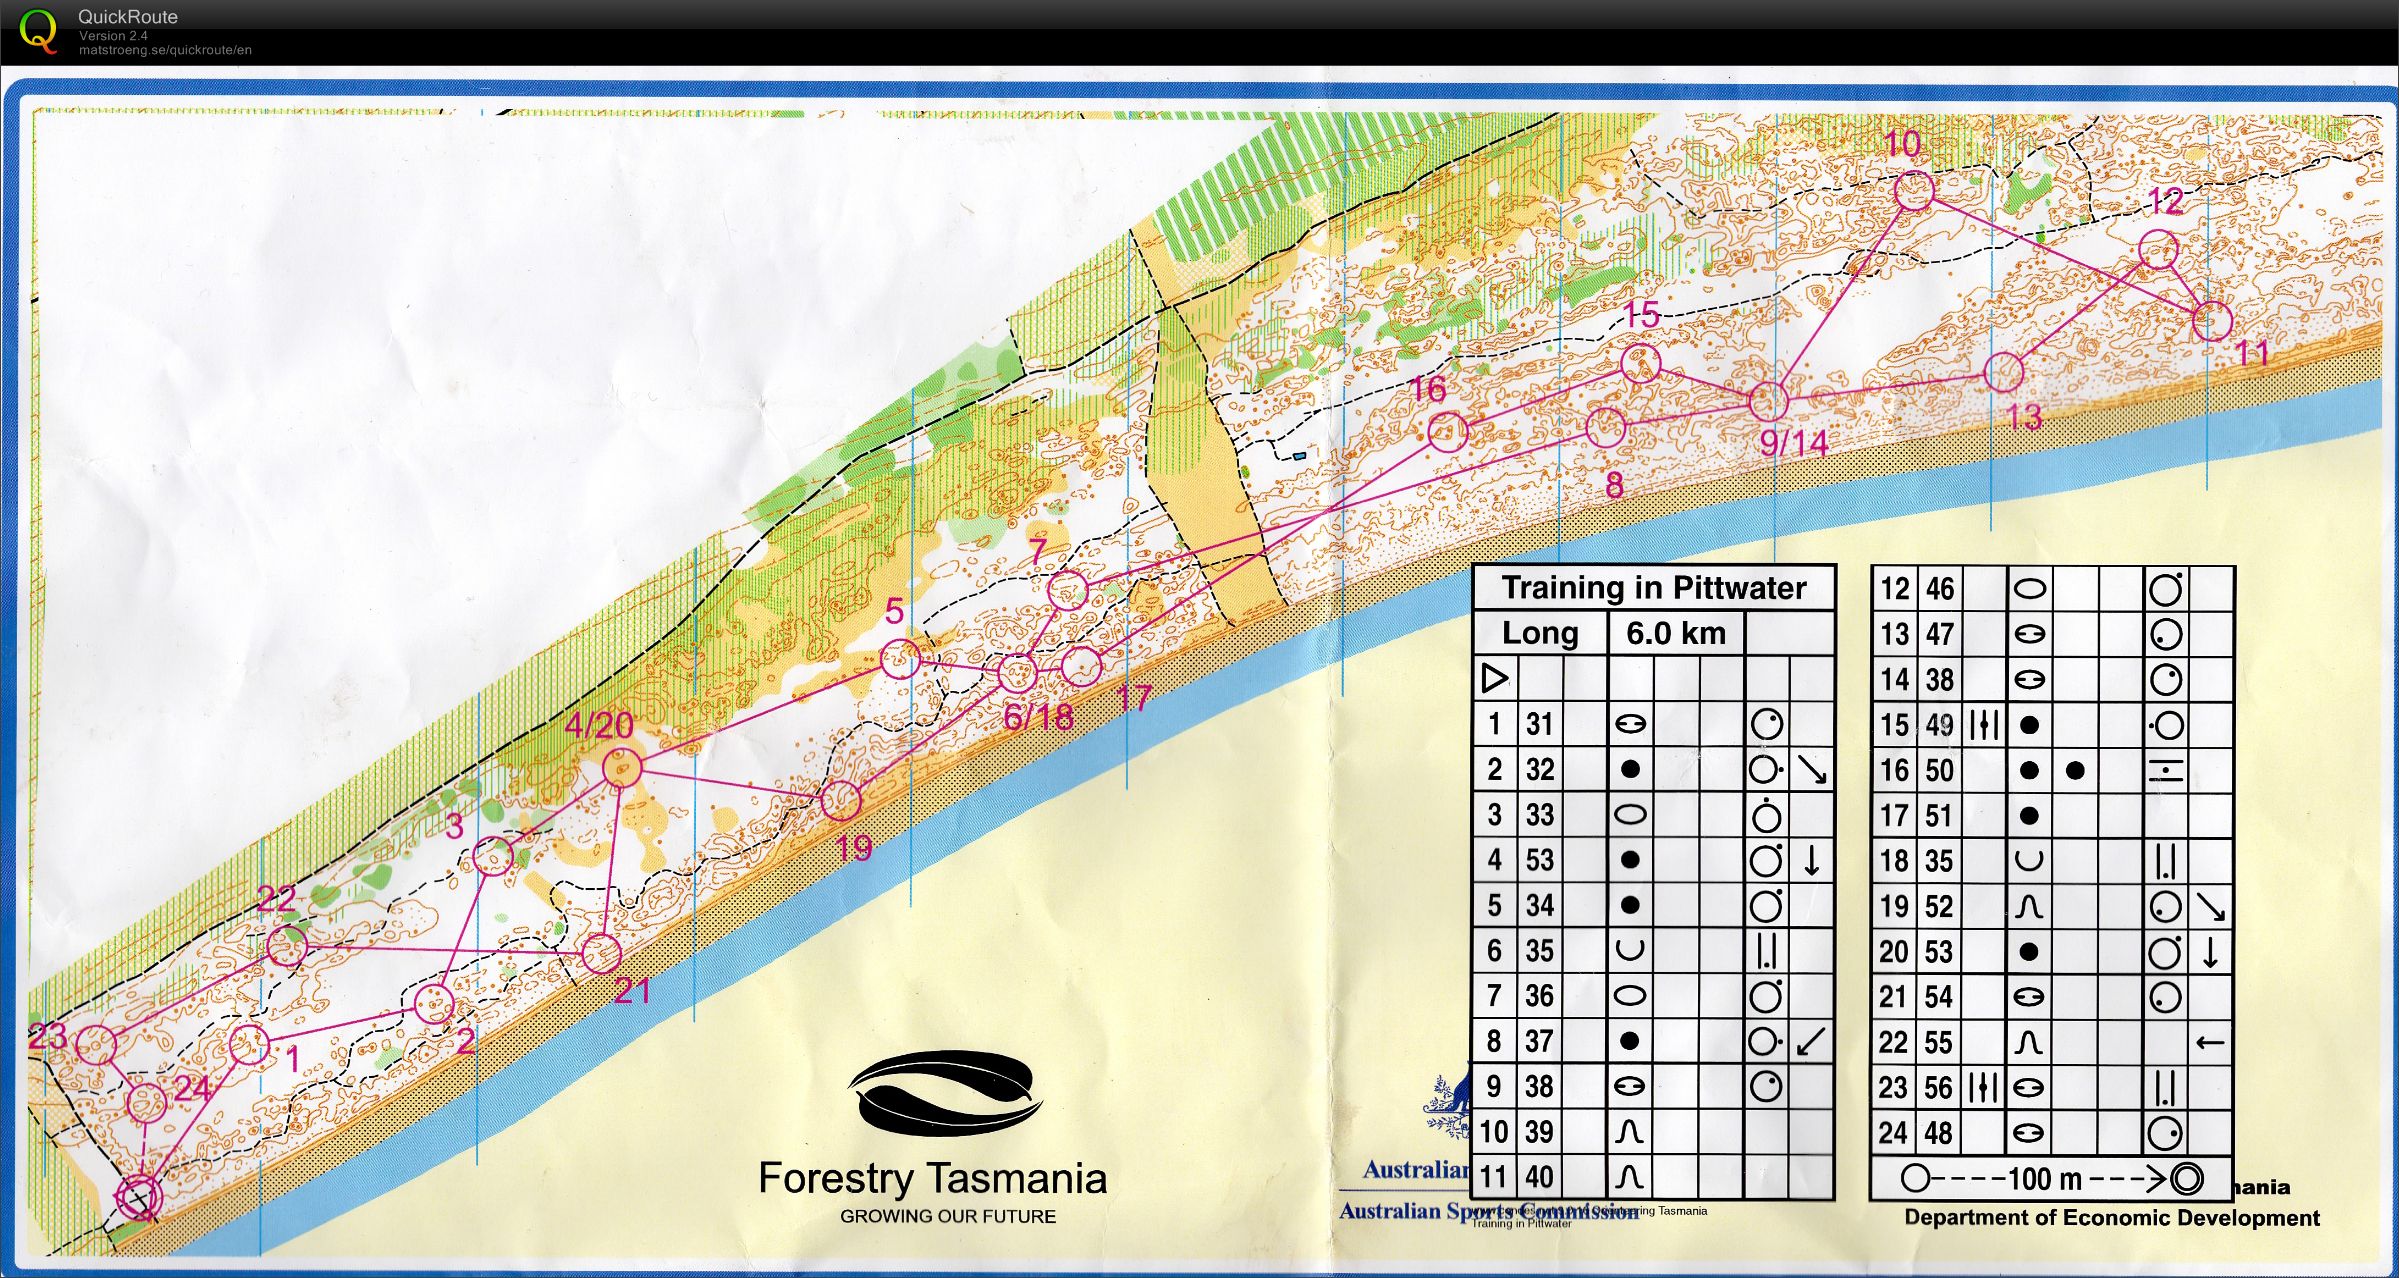
Task: Click the QuickRoute Q logo icon
Action: (x=40, y=30)
